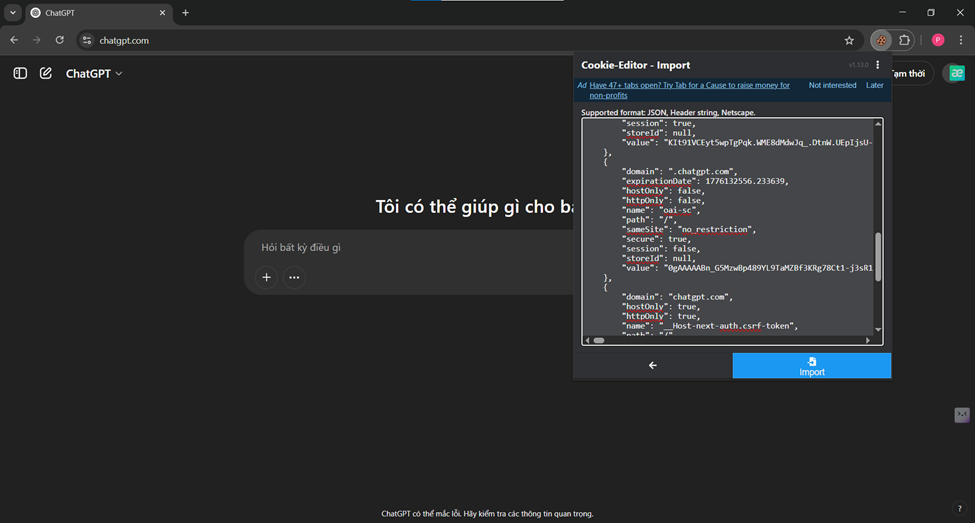Reload the chatgpt.com page
Screen dimensions: 975x523
(x=60, y=40)
